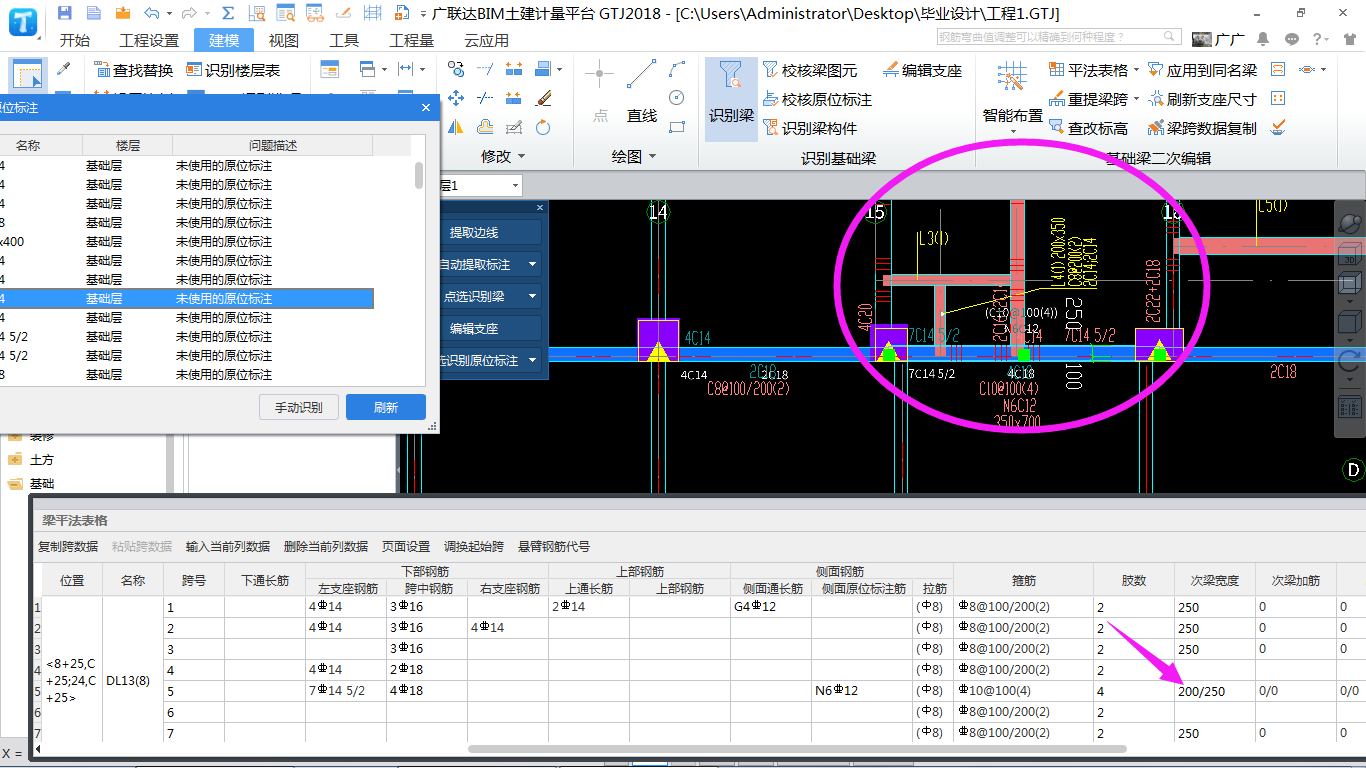Click 梁跨数据复制 copy beam span data

pos(1202,128)
